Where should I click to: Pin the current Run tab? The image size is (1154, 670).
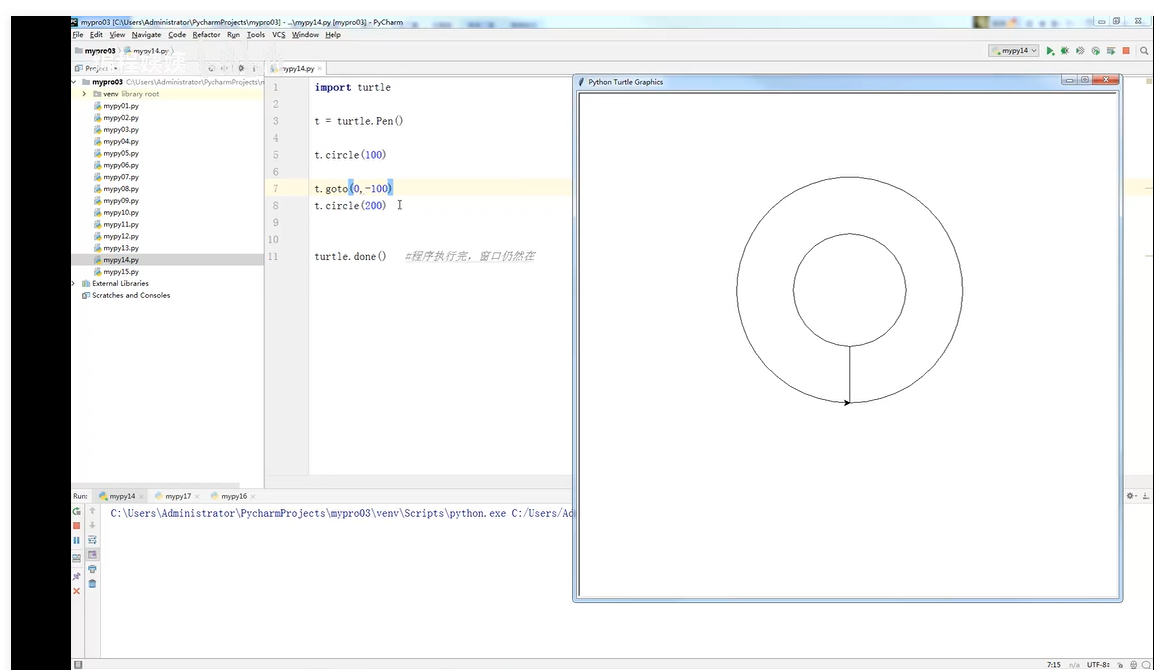(77, 576)
